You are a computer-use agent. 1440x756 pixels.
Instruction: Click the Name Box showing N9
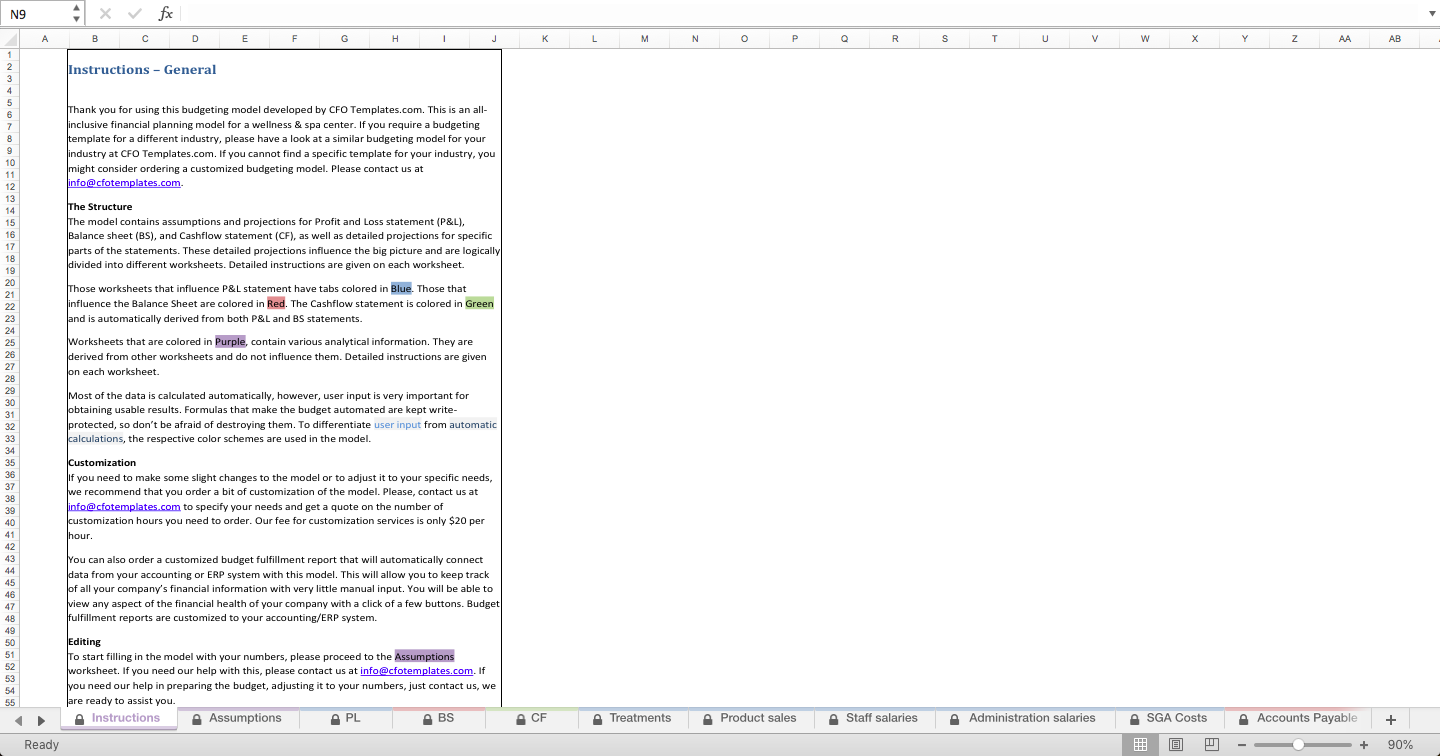37,14
